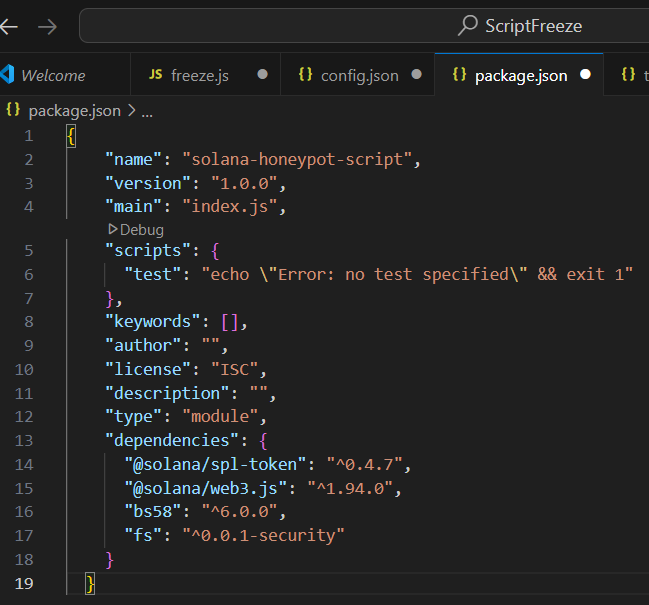The width and height of the screenshot is (649, 605).
Task: Click unsaved dot on config.json tab
Action: click(416, 74)
